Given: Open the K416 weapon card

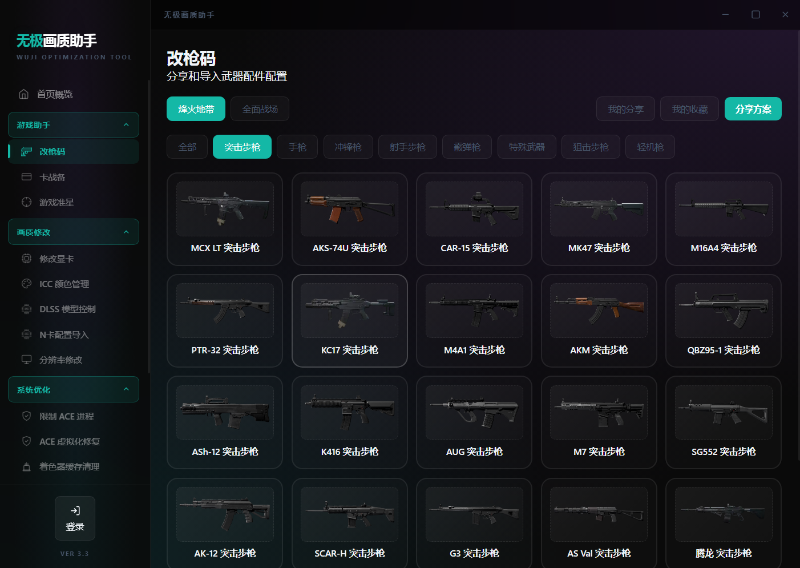Looking at the screenshot, I should (349, 423).
